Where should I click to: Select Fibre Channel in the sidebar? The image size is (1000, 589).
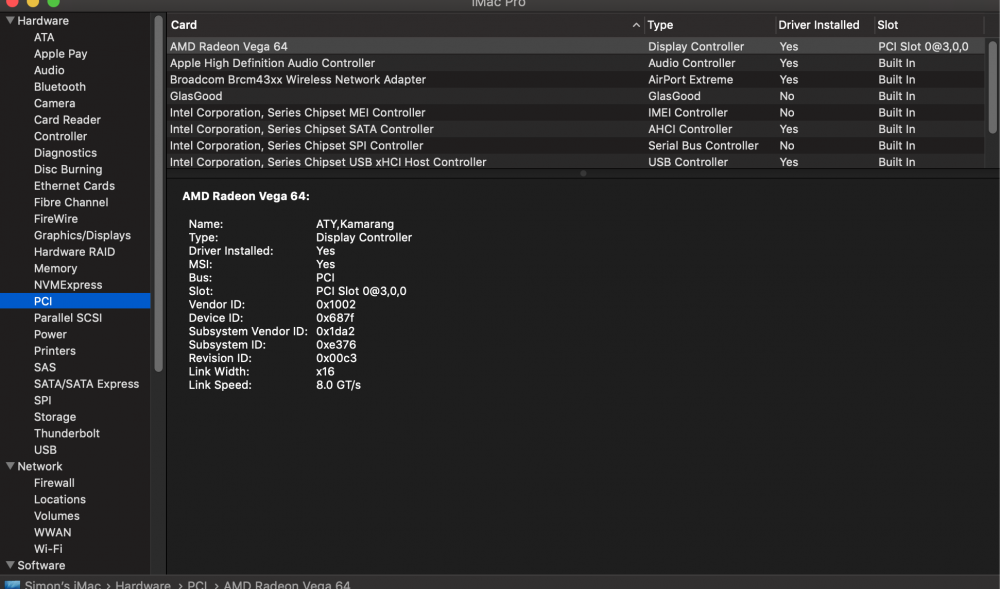click(71, 202)
